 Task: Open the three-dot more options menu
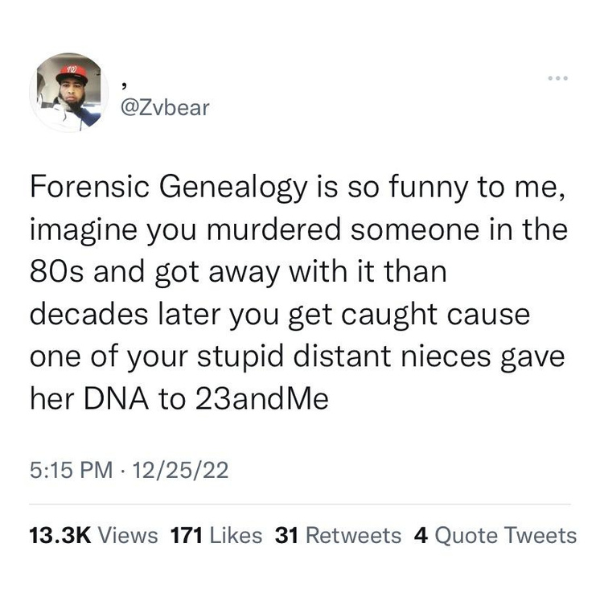click(558, 78)
